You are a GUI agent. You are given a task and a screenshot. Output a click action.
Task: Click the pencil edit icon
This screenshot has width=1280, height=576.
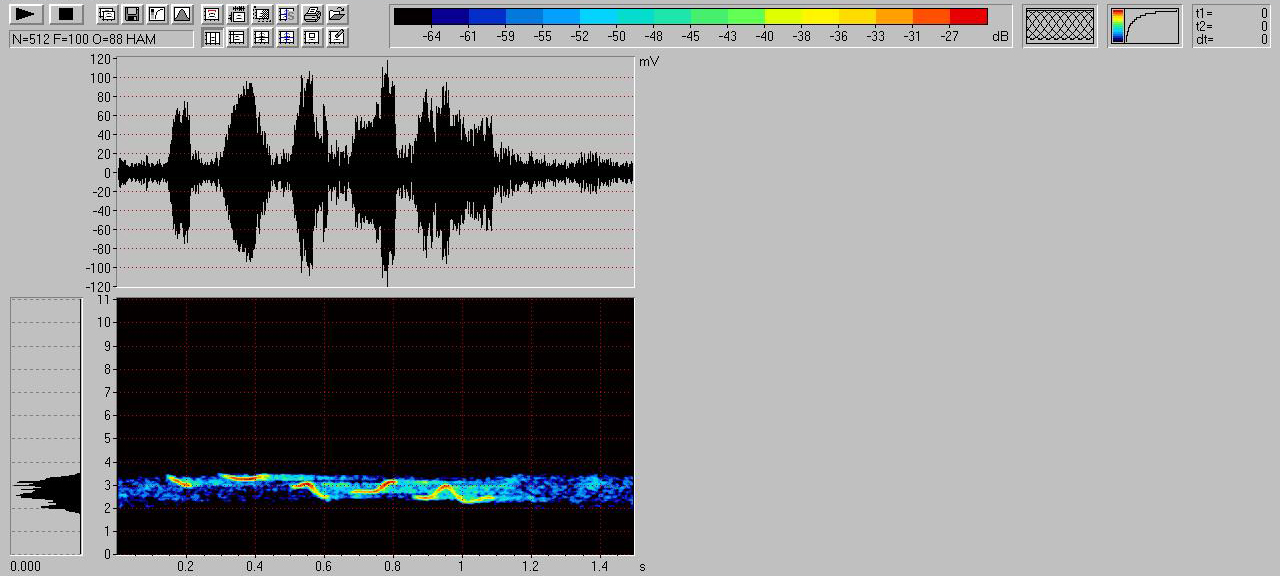(337, 38)
